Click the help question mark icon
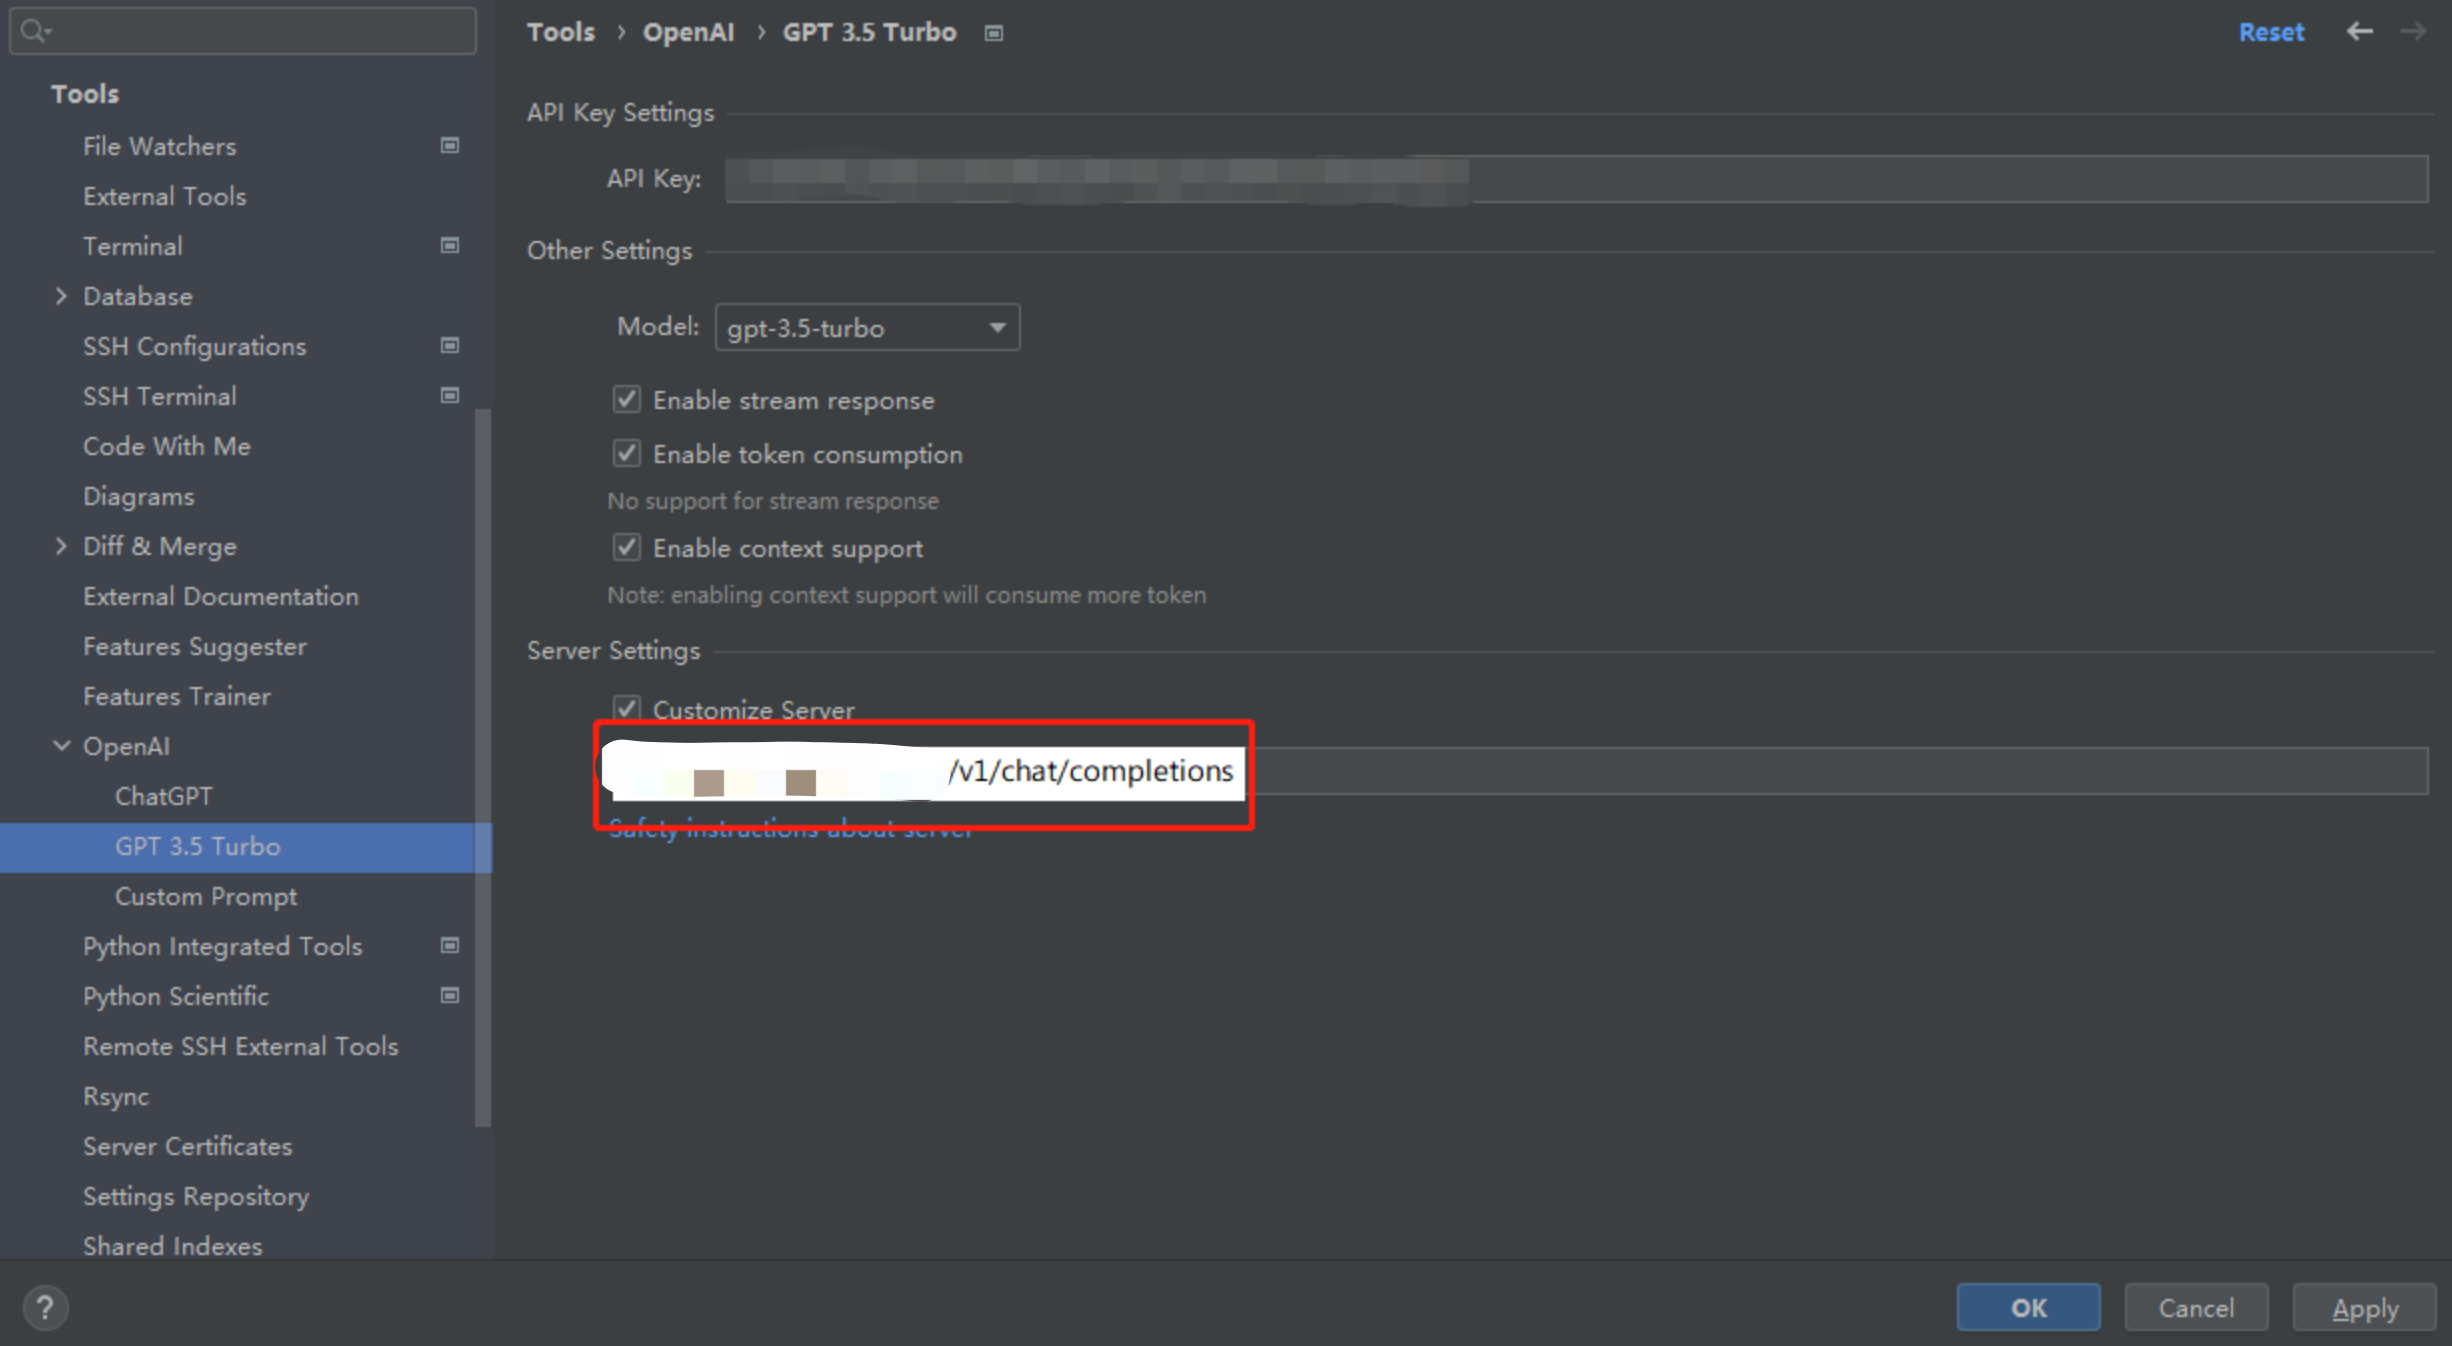 [45, 1307]
